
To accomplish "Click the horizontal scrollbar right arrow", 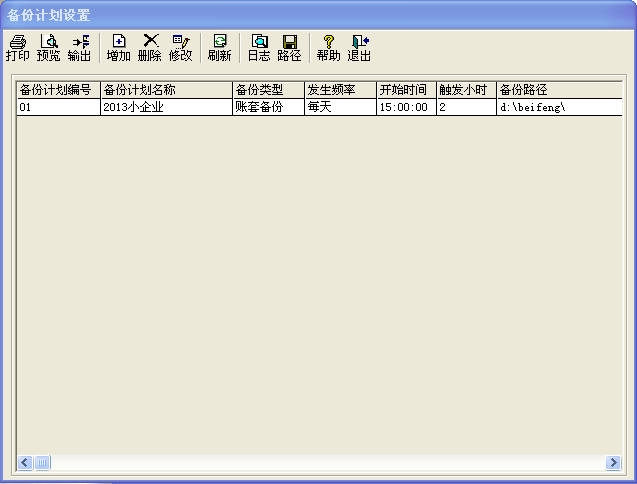I will coord(613,462).
